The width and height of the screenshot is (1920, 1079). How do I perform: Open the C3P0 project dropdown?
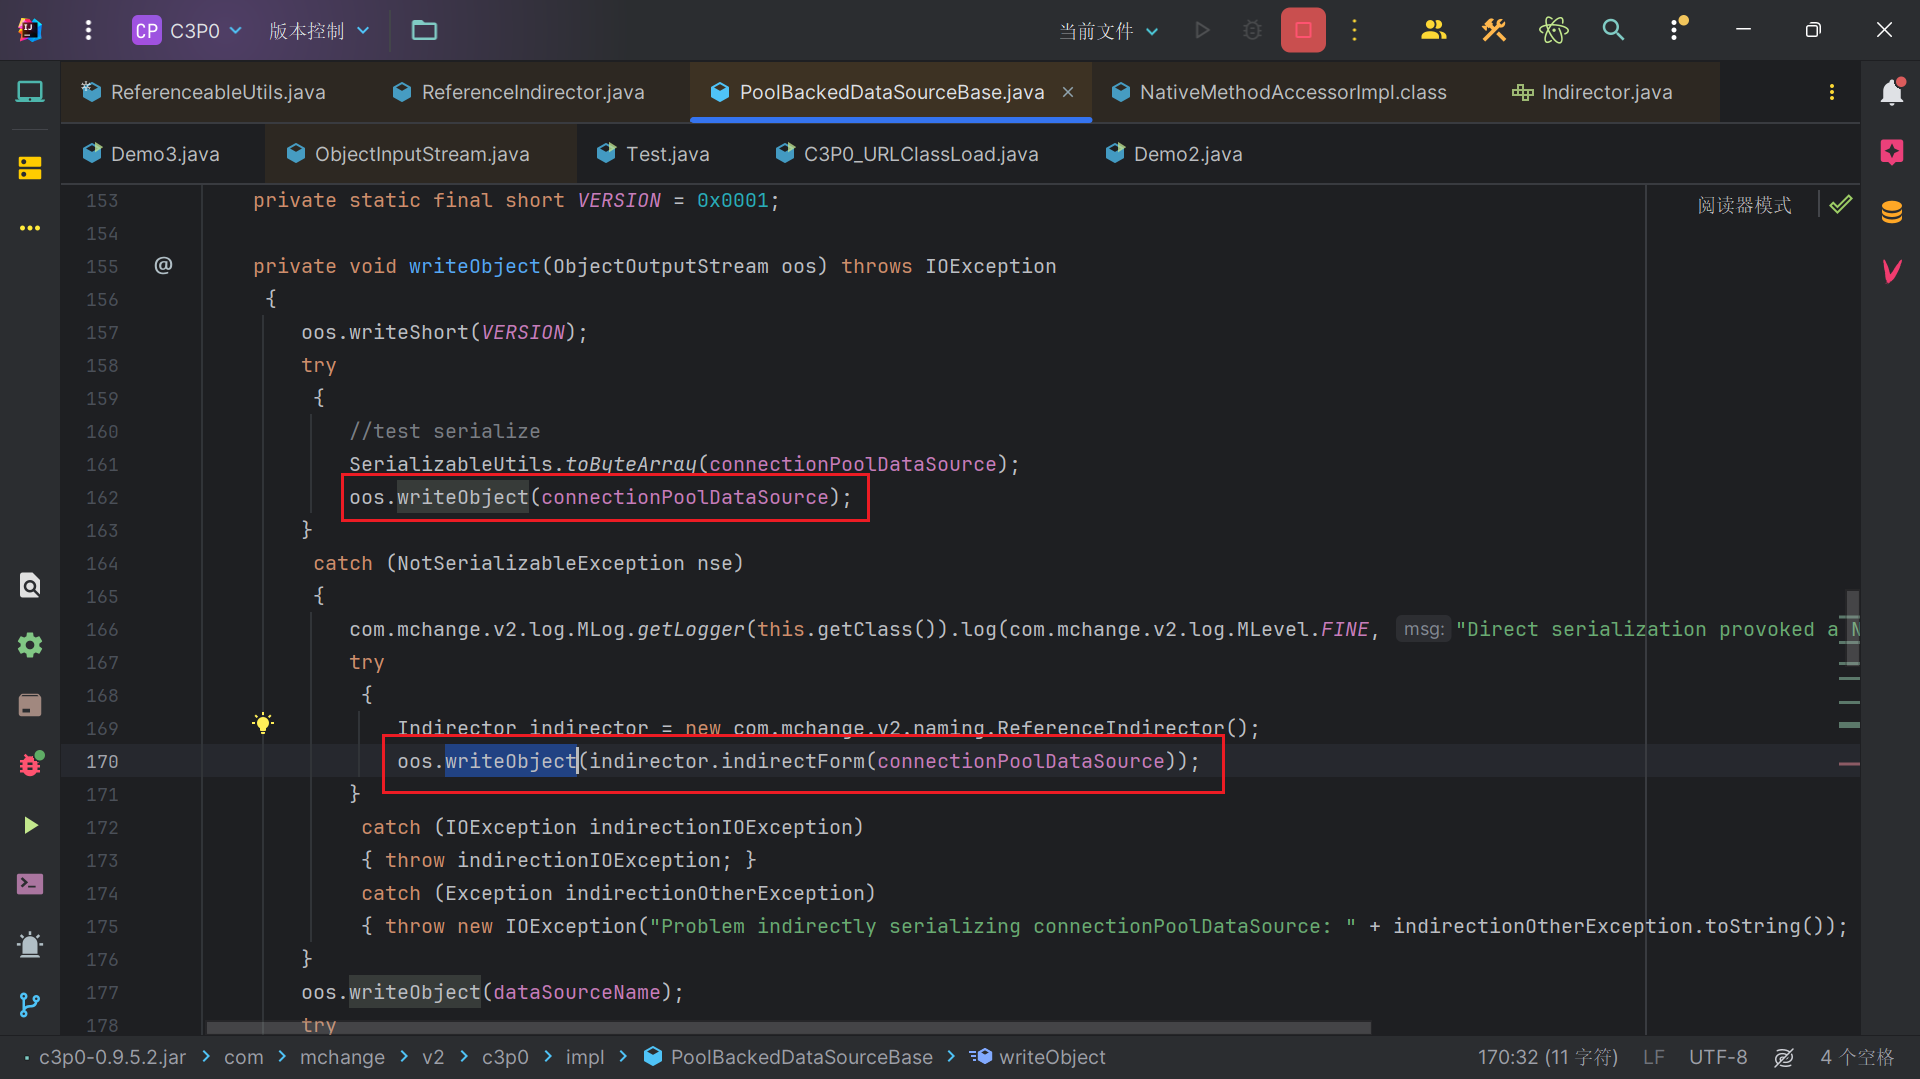point(188,30)
